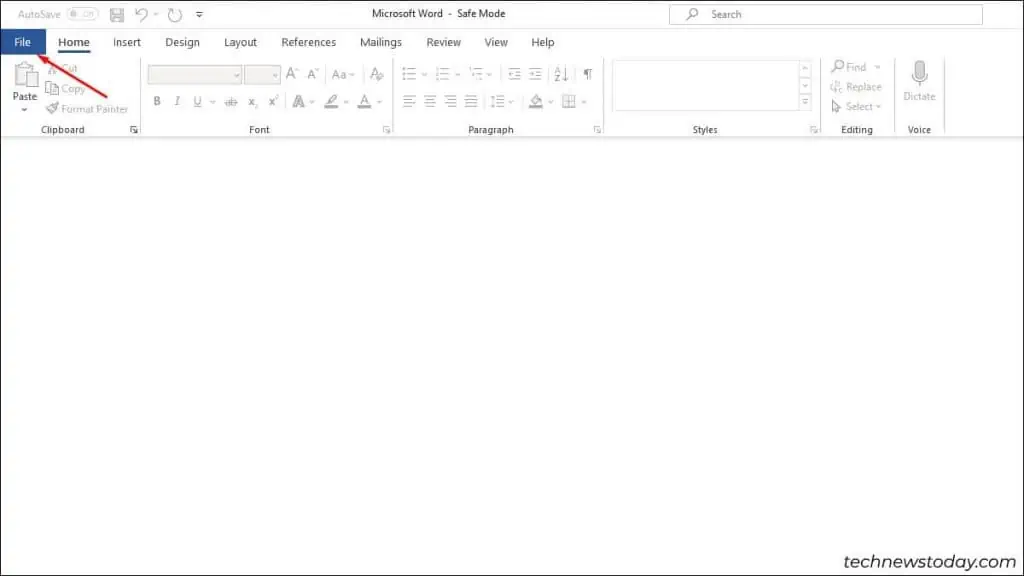Decrease paragraph indent
The image size is (1024, 576).
click(515, 74)
